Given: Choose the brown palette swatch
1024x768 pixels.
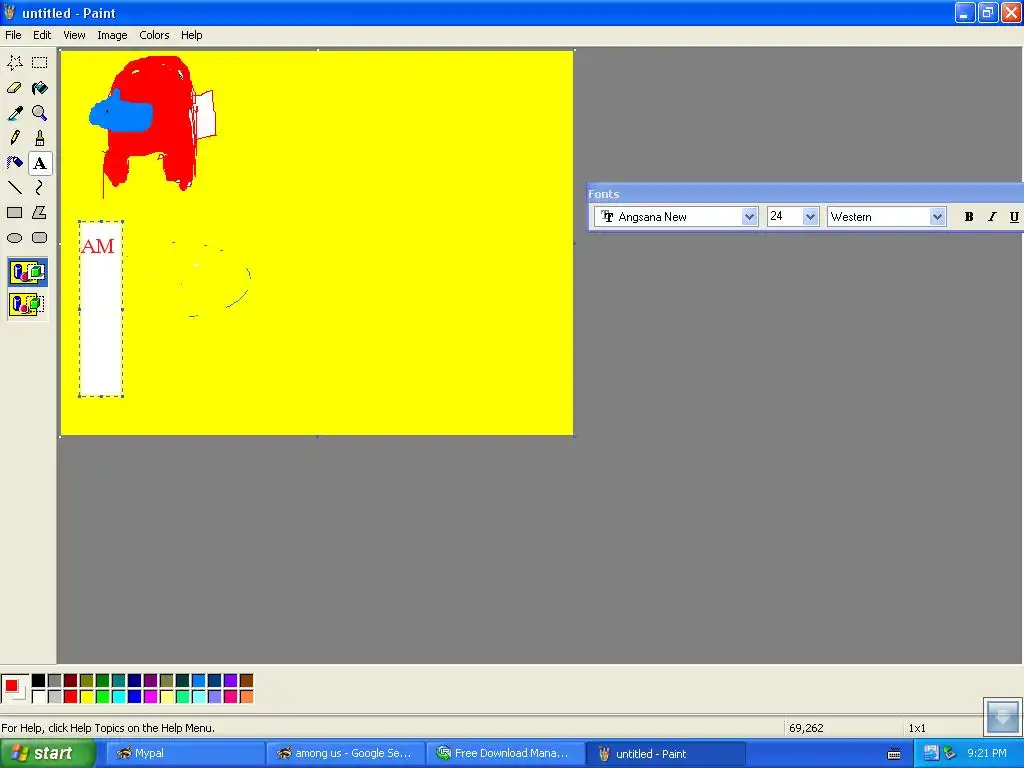Looking at the screenshot, I should click(x=246, y=681).
